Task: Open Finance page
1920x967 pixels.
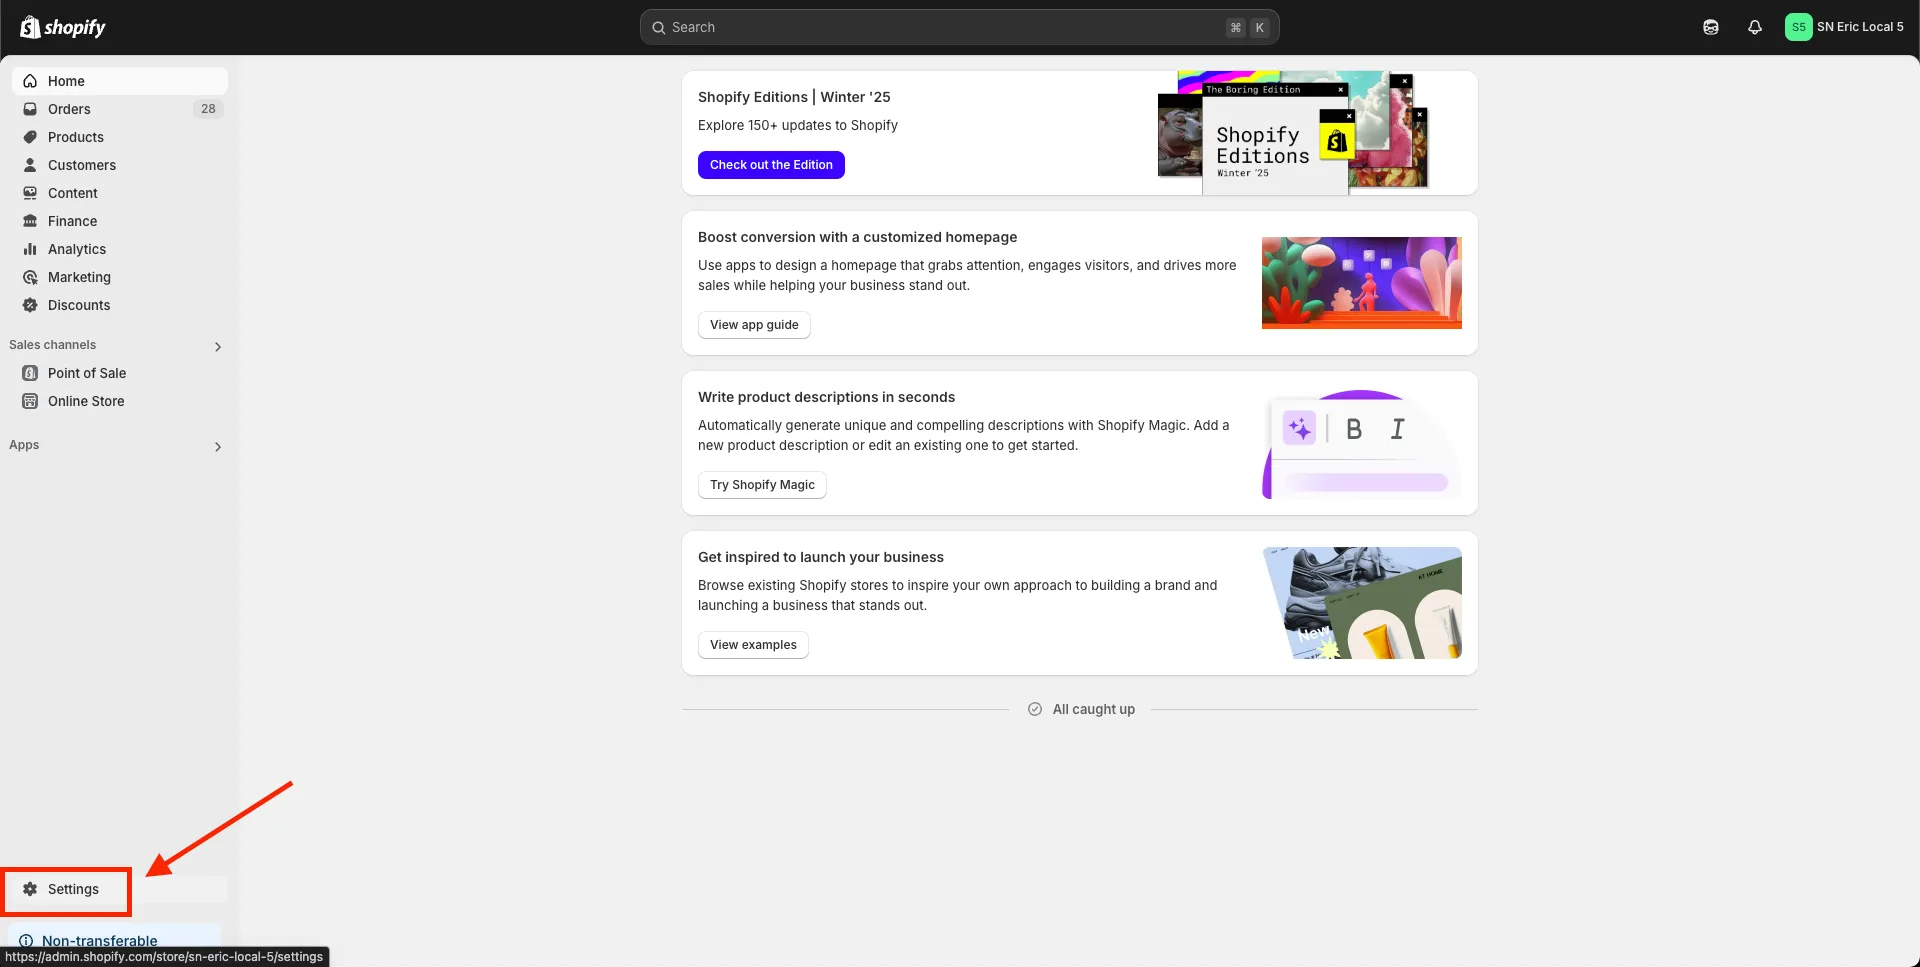Action: click(x=120, y=221)
